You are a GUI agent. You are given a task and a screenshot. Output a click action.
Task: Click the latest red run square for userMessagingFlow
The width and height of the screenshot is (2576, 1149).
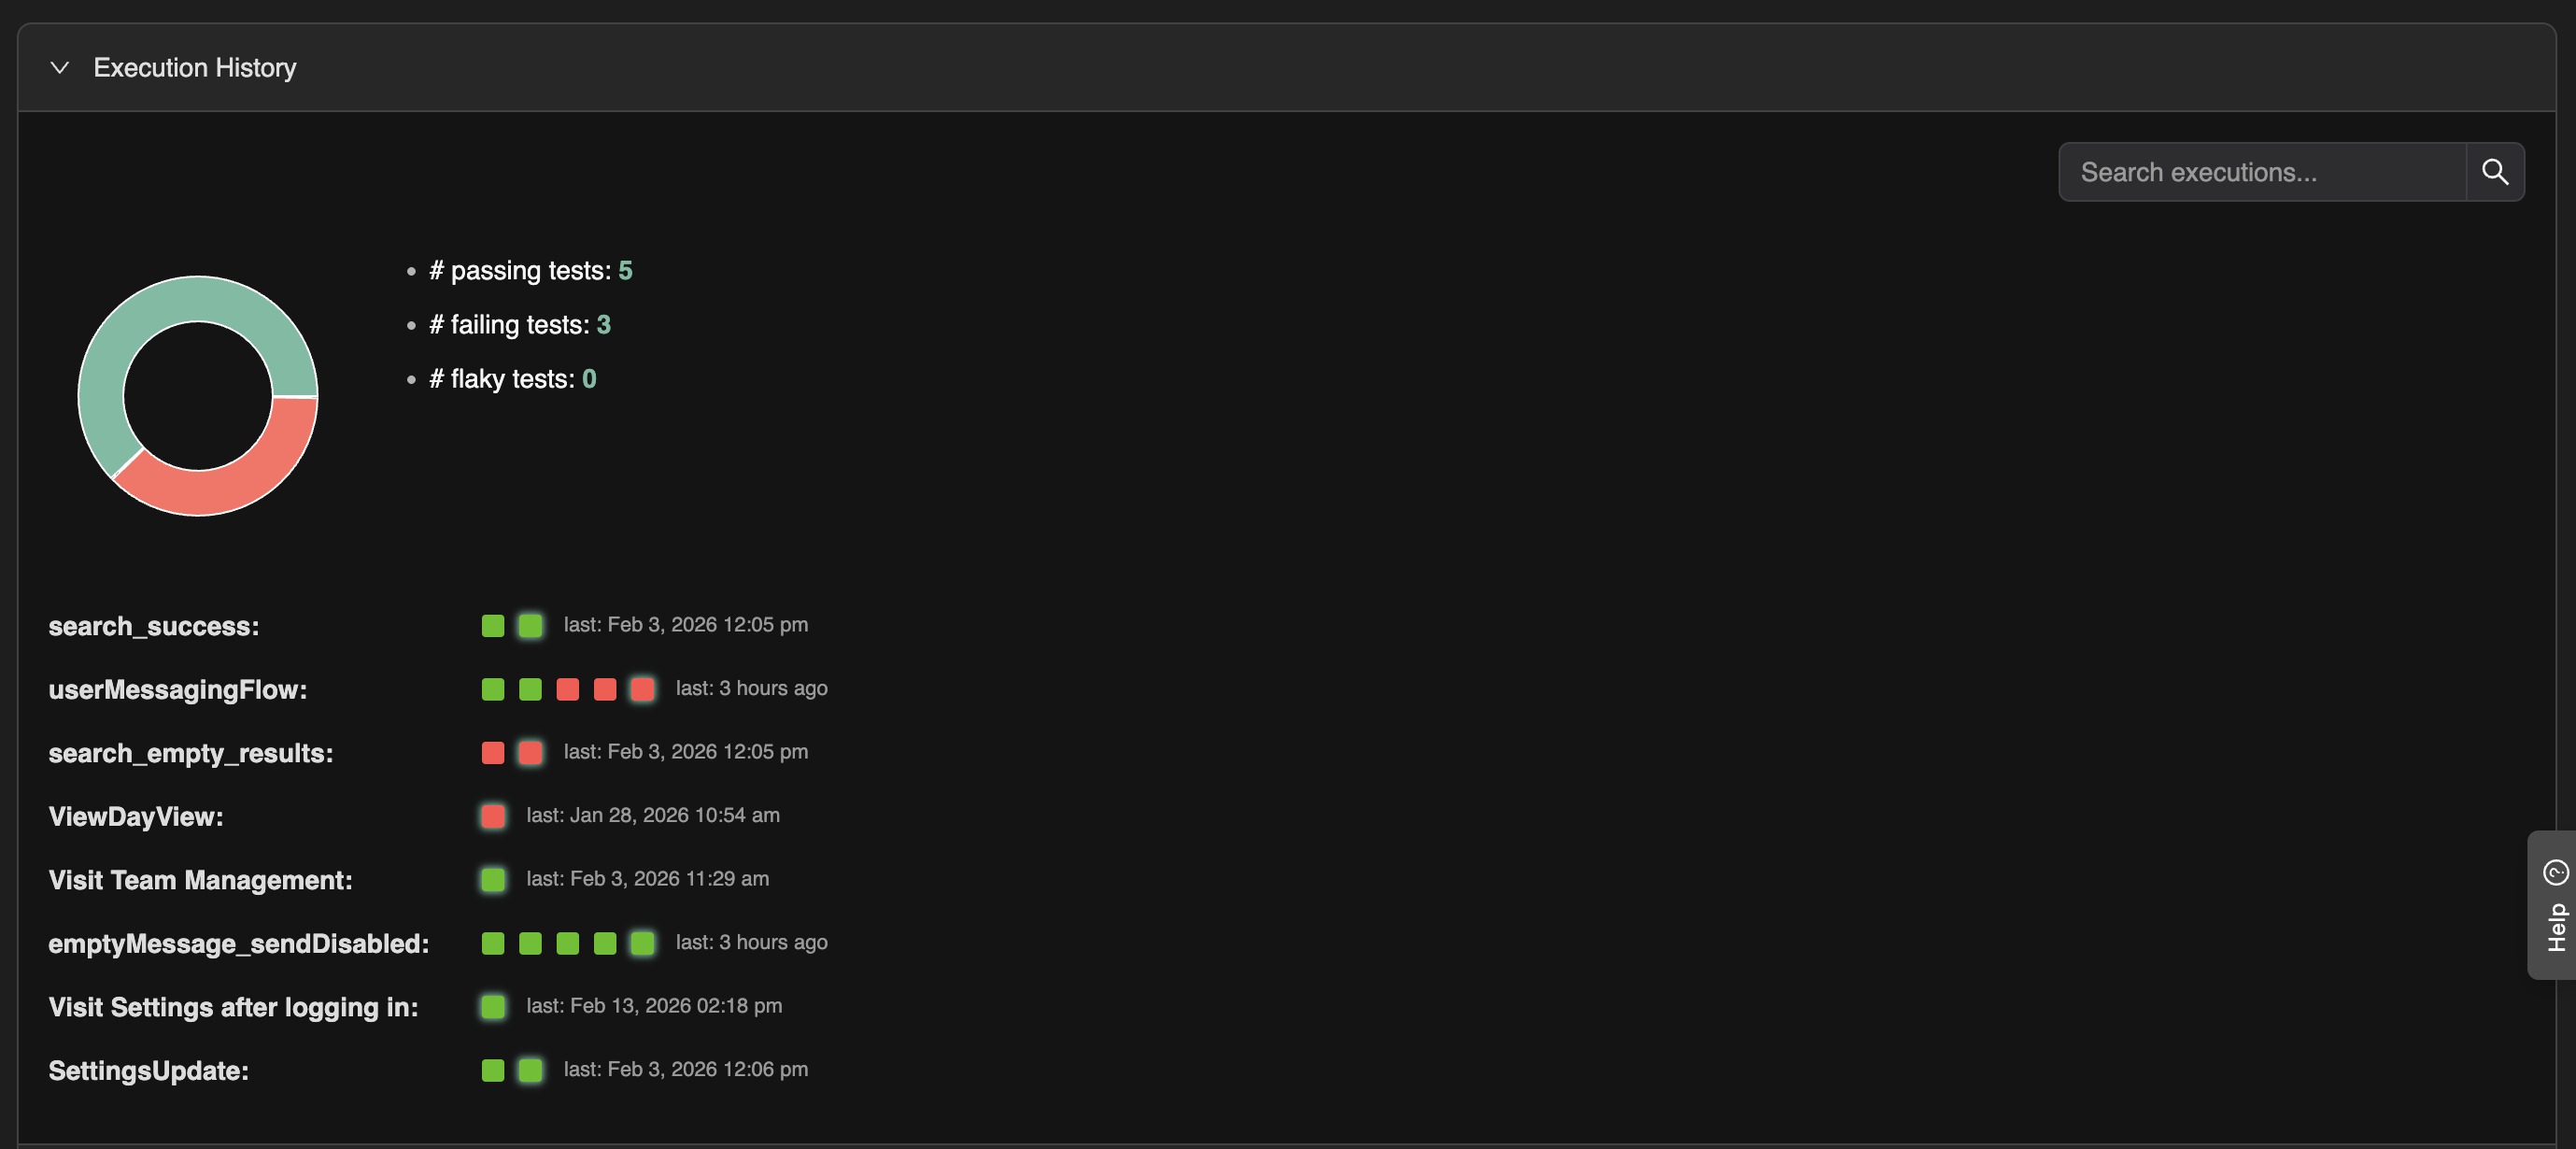tap(642, 689)
